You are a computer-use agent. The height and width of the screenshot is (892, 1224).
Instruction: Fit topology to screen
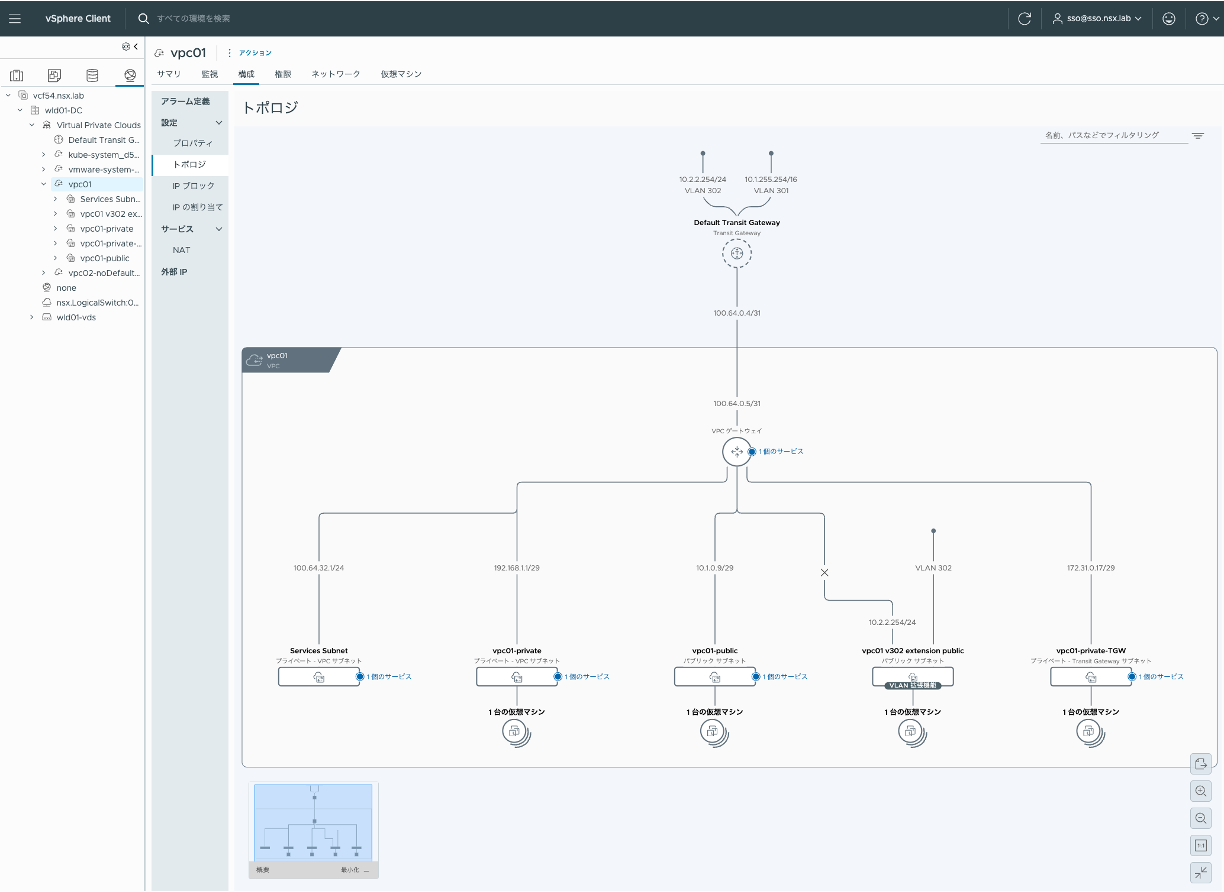point(1201,872)
